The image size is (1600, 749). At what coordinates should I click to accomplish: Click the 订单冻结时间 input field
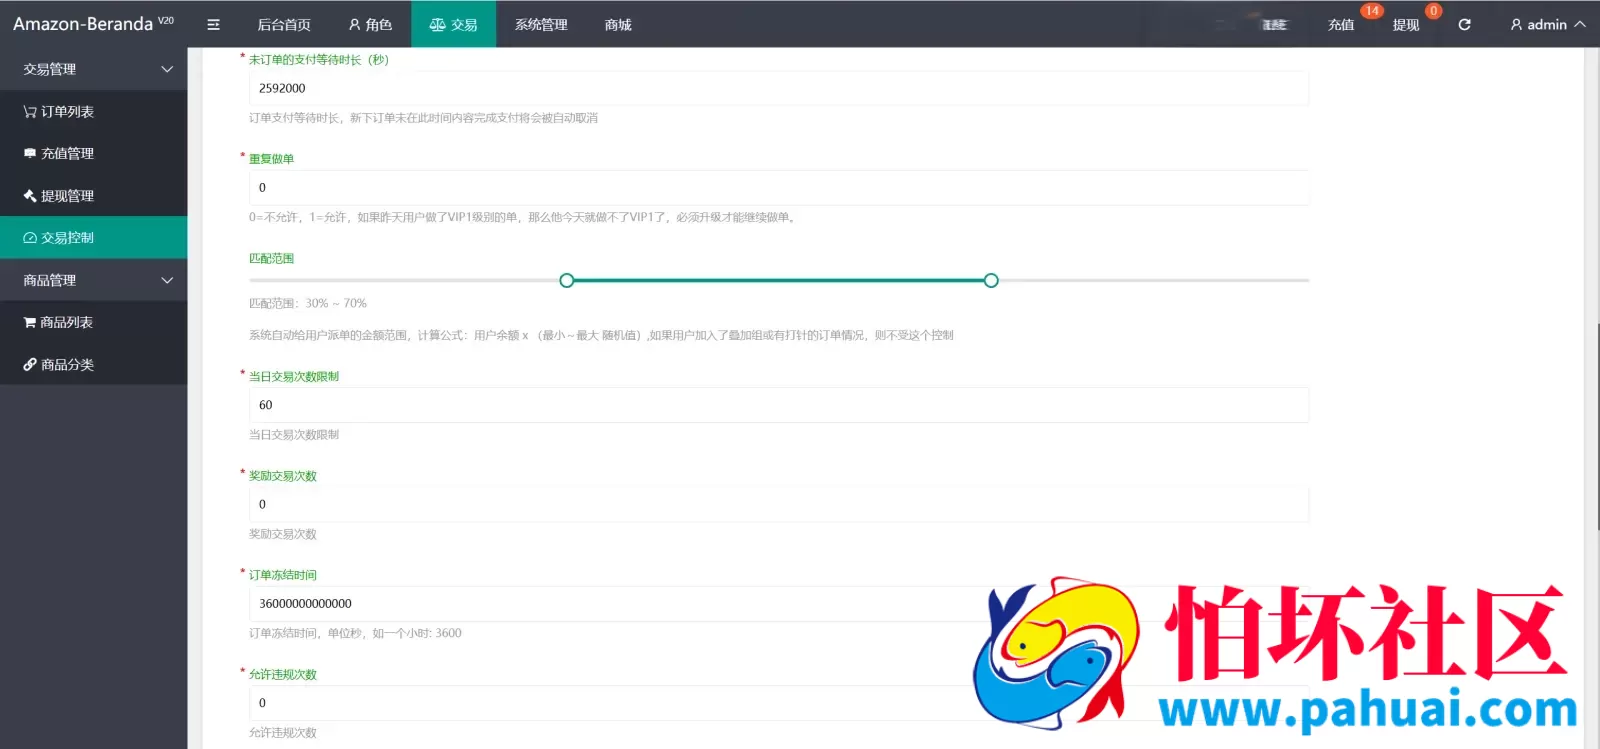click(x=779, y=603)
